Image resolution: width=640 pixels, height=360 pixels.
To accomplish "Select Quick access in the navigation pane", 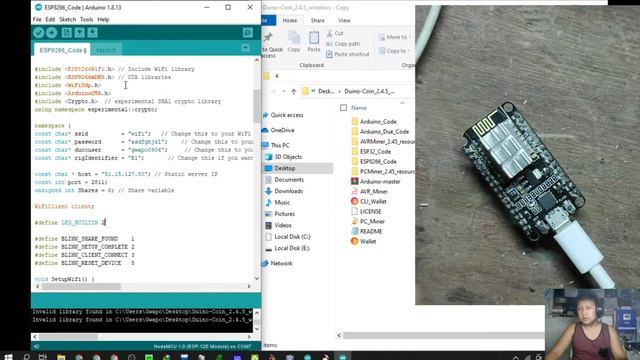I will 287,115.
